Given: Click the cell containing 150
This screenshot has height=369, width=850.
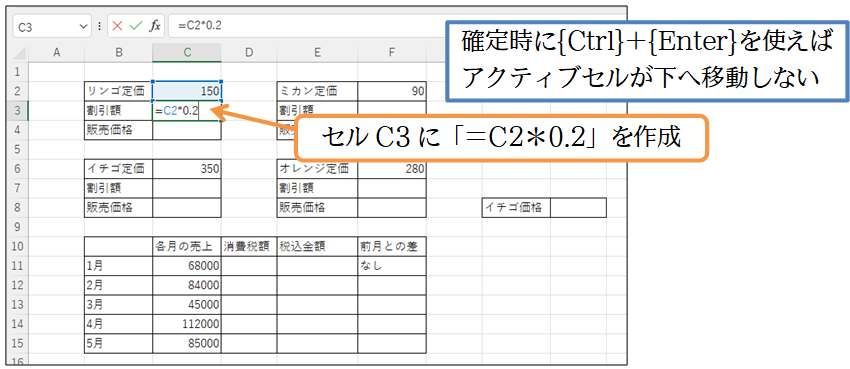Looking at the screenshot, I should [187, 91].
